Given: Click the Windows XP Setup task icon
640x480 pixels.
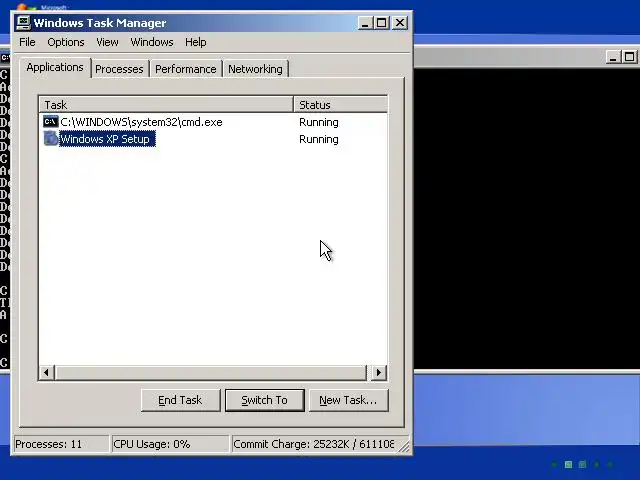Looking at the screenshot, I should [x=51, y=139].
